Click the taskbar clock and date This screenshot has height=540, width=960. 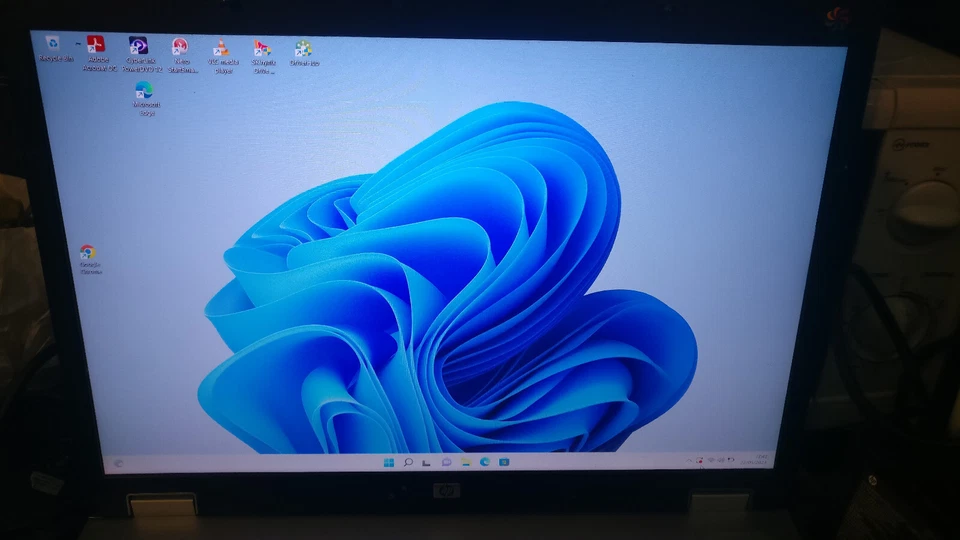754,459
